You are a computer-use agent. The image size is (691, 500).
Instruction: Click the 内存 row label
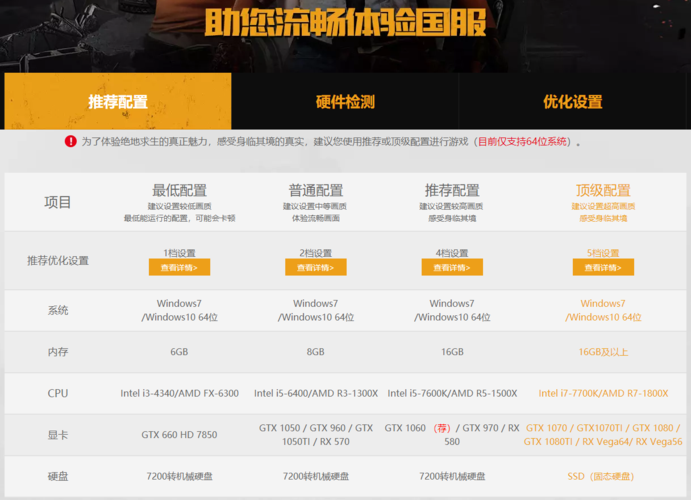click(x=58, y=352)
